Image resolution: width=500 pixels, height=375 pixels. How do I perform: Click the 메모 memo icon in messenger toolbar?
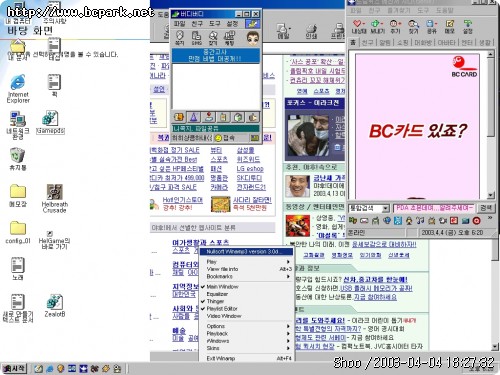(x=450, y=26)
